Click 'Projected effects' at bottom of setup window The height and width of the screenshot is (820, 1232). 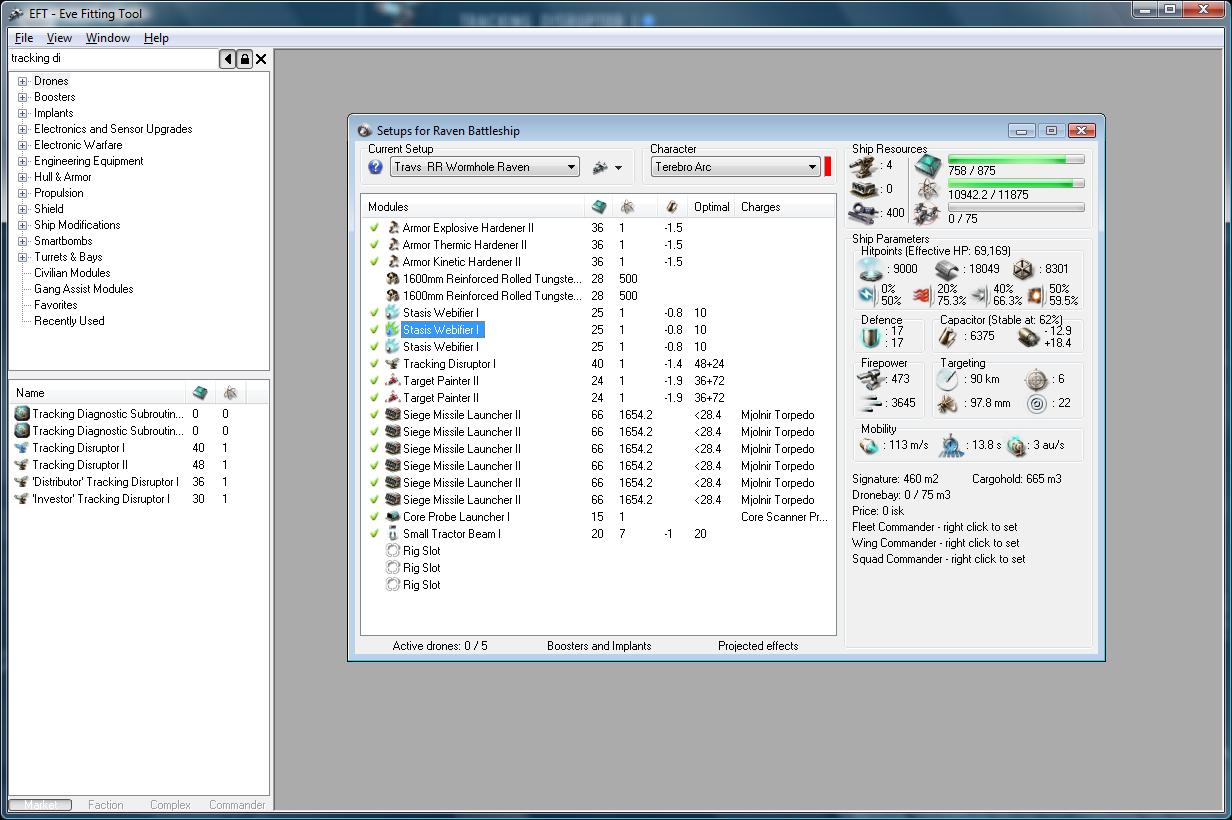coord(758,646)
